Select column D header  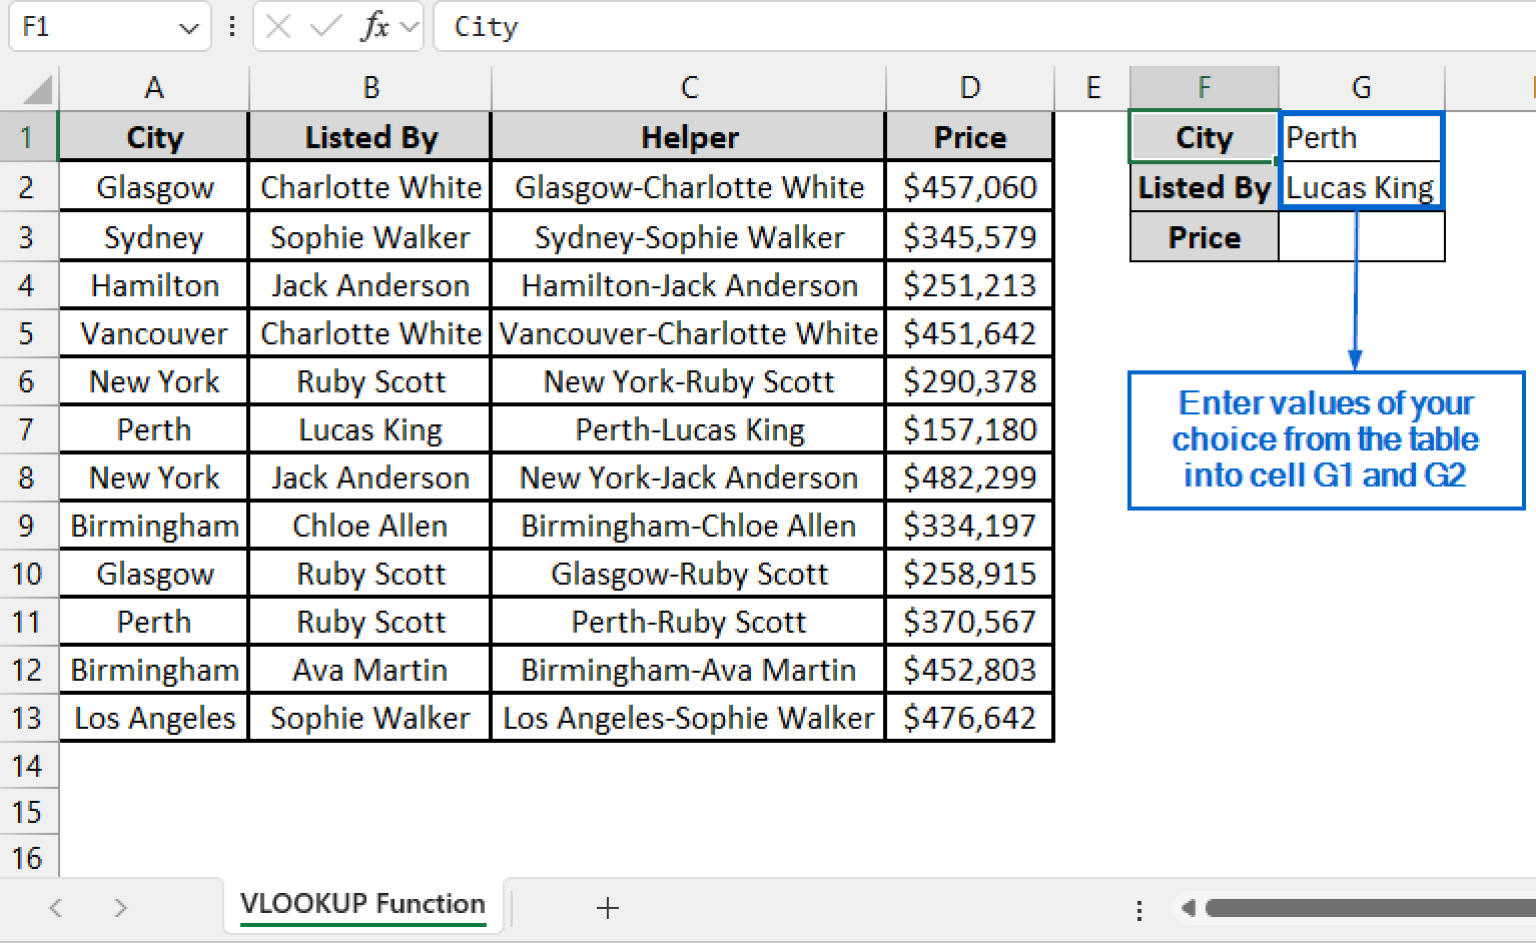[x=968, y=87]
